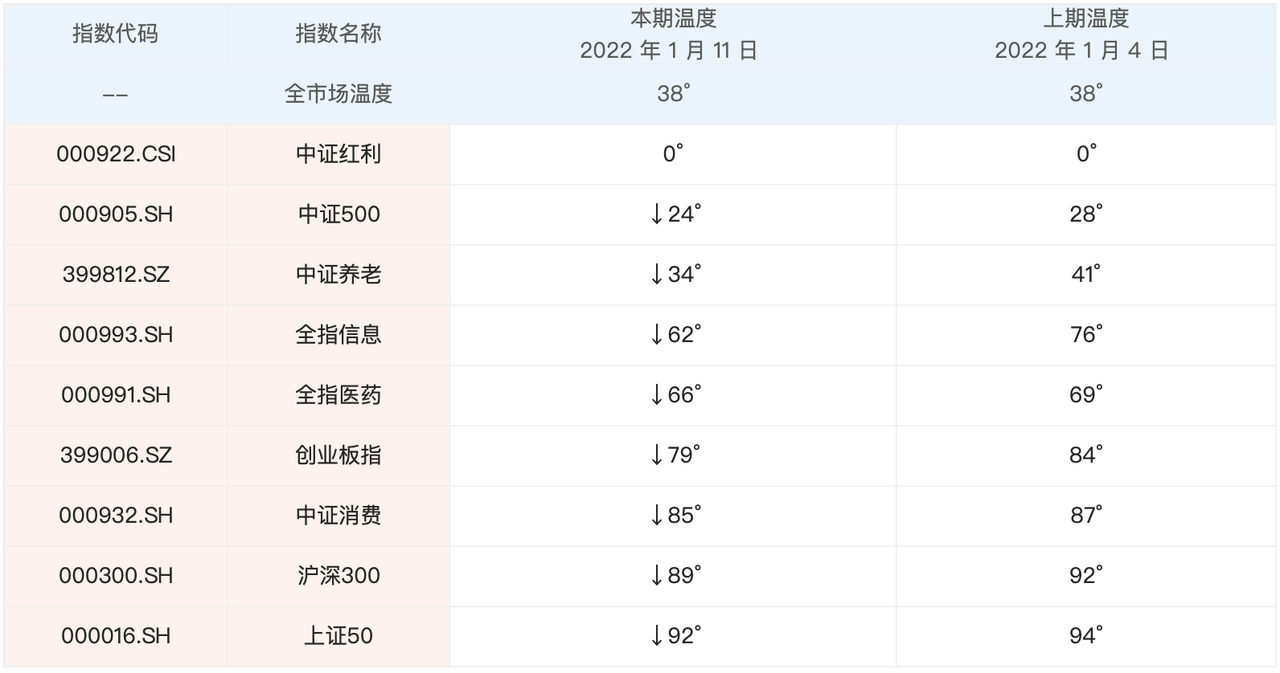Click the 中证消费 index name

click(338, 515)
